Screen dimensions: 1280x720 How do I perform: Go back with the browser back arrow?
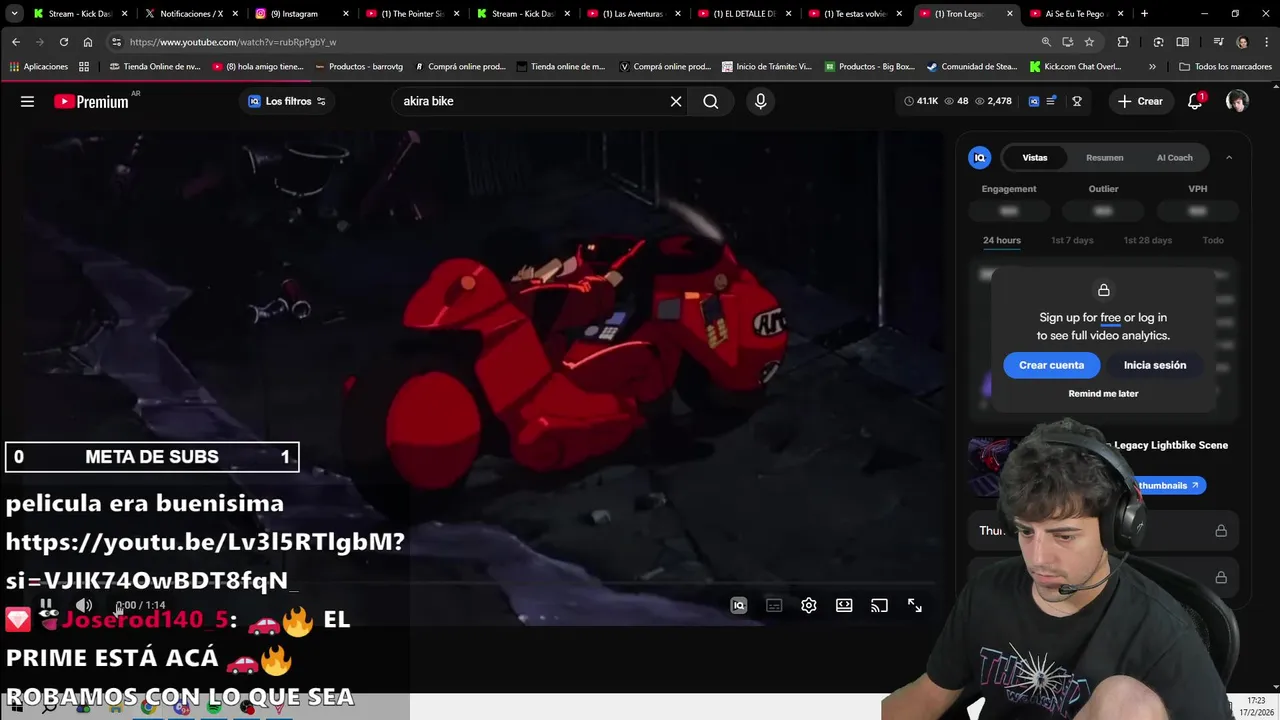[x=16, y=42]
